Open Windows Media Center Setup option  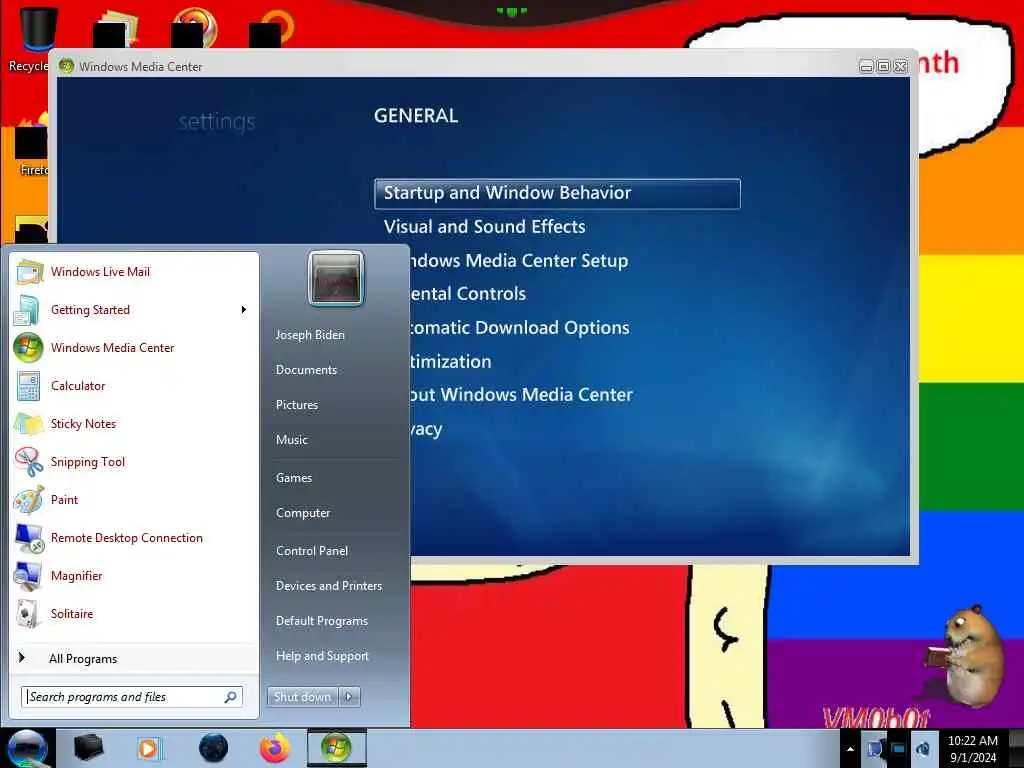coord(519,261)
